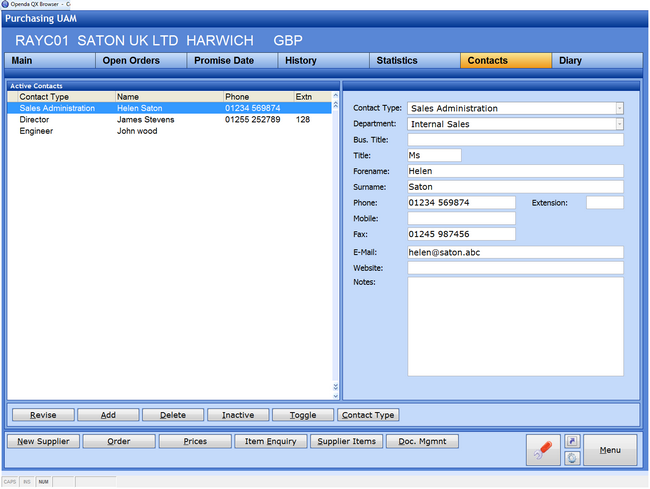Click the double-up arrow in contacts scrollbar

click(x=335, y=104)
